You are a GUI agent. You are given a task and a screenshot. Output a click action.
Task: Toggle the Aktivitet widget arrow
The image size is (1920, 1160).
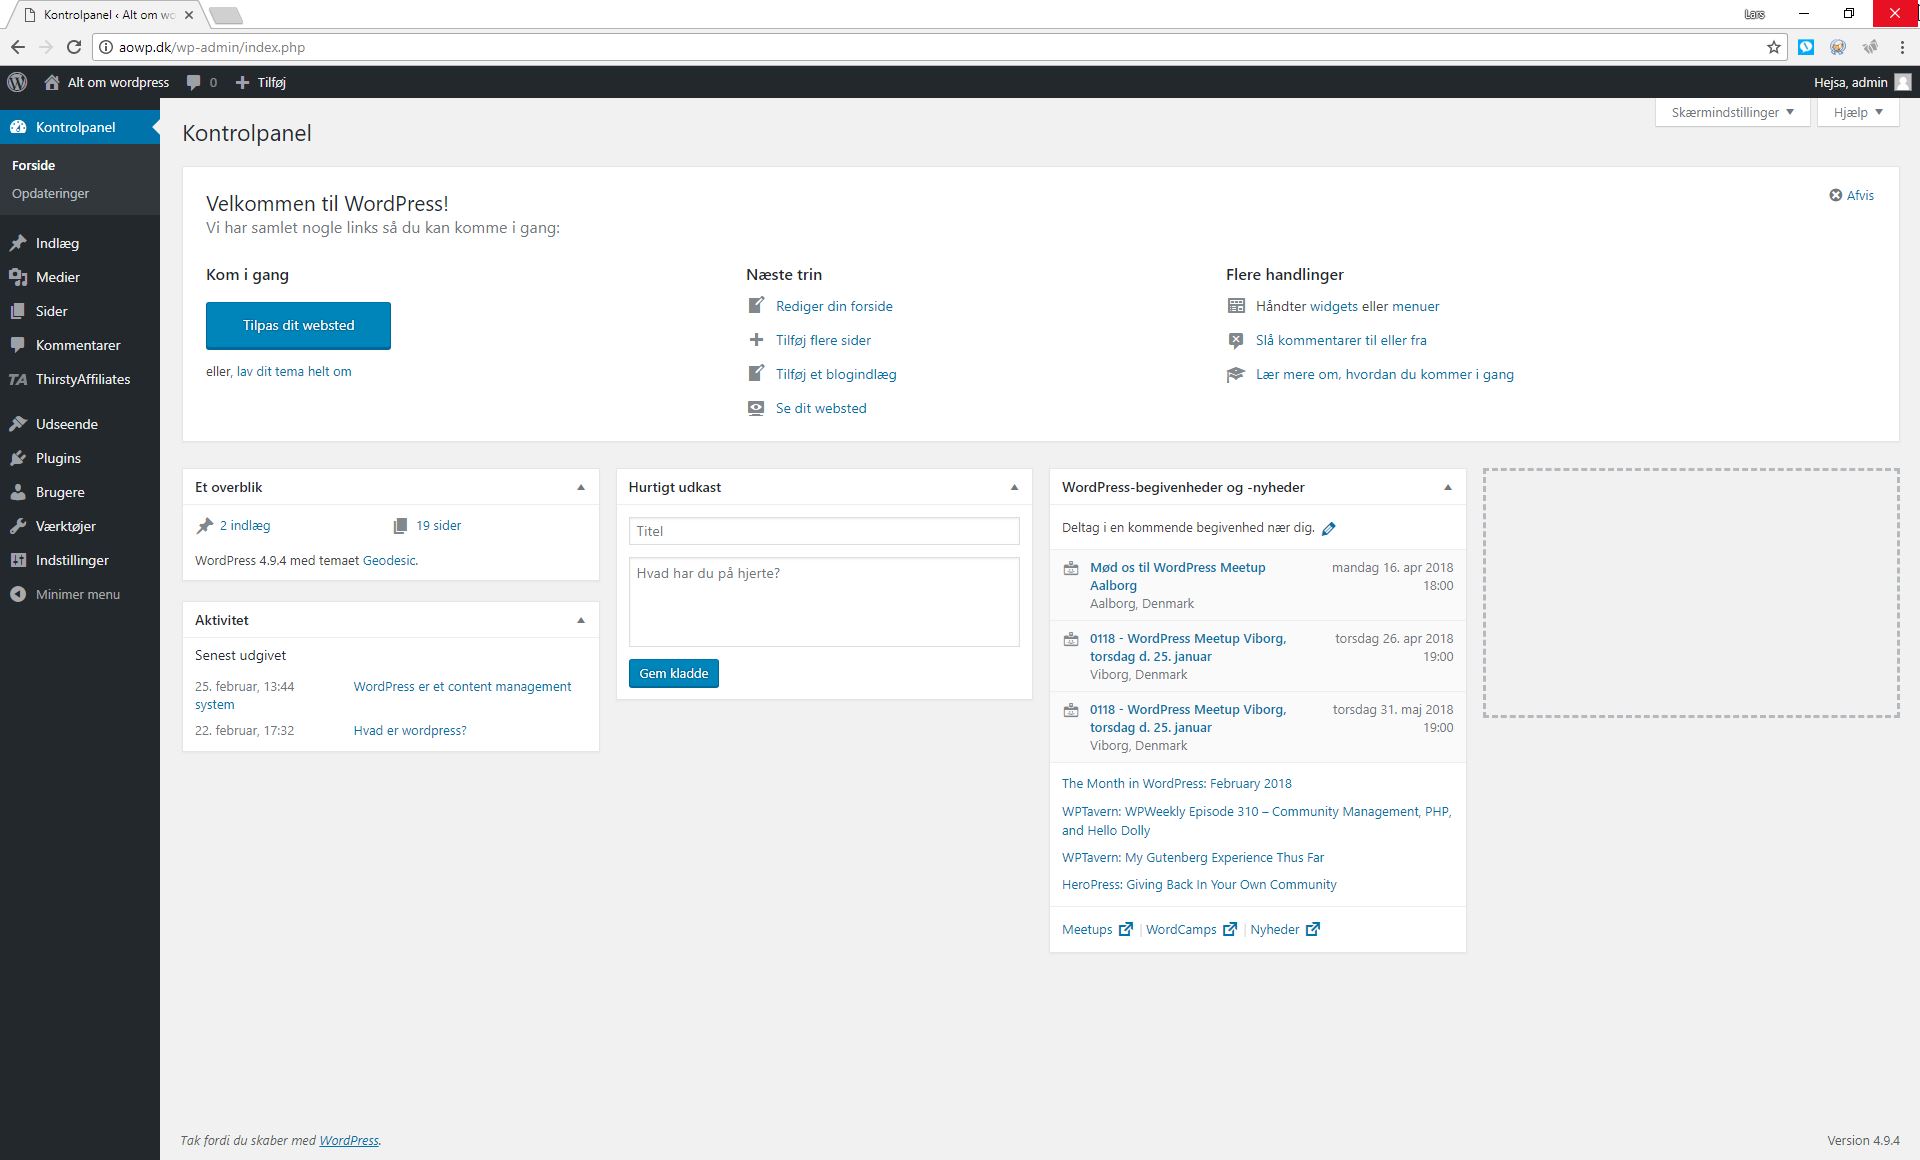click(x=581, y=620)
